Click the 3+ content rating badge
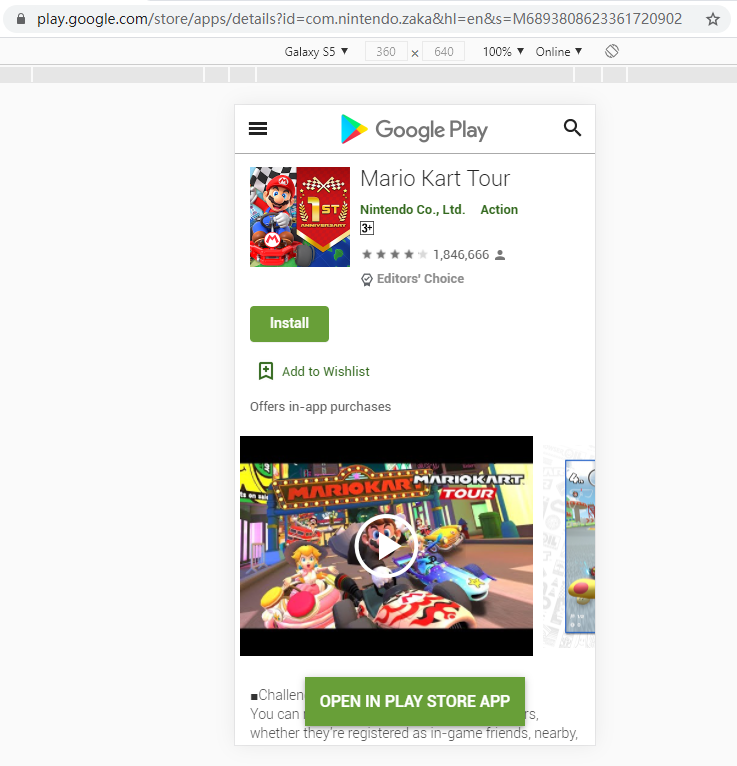Image resolution: width=737 pixels, height=766 pixels. click(367, 228)
